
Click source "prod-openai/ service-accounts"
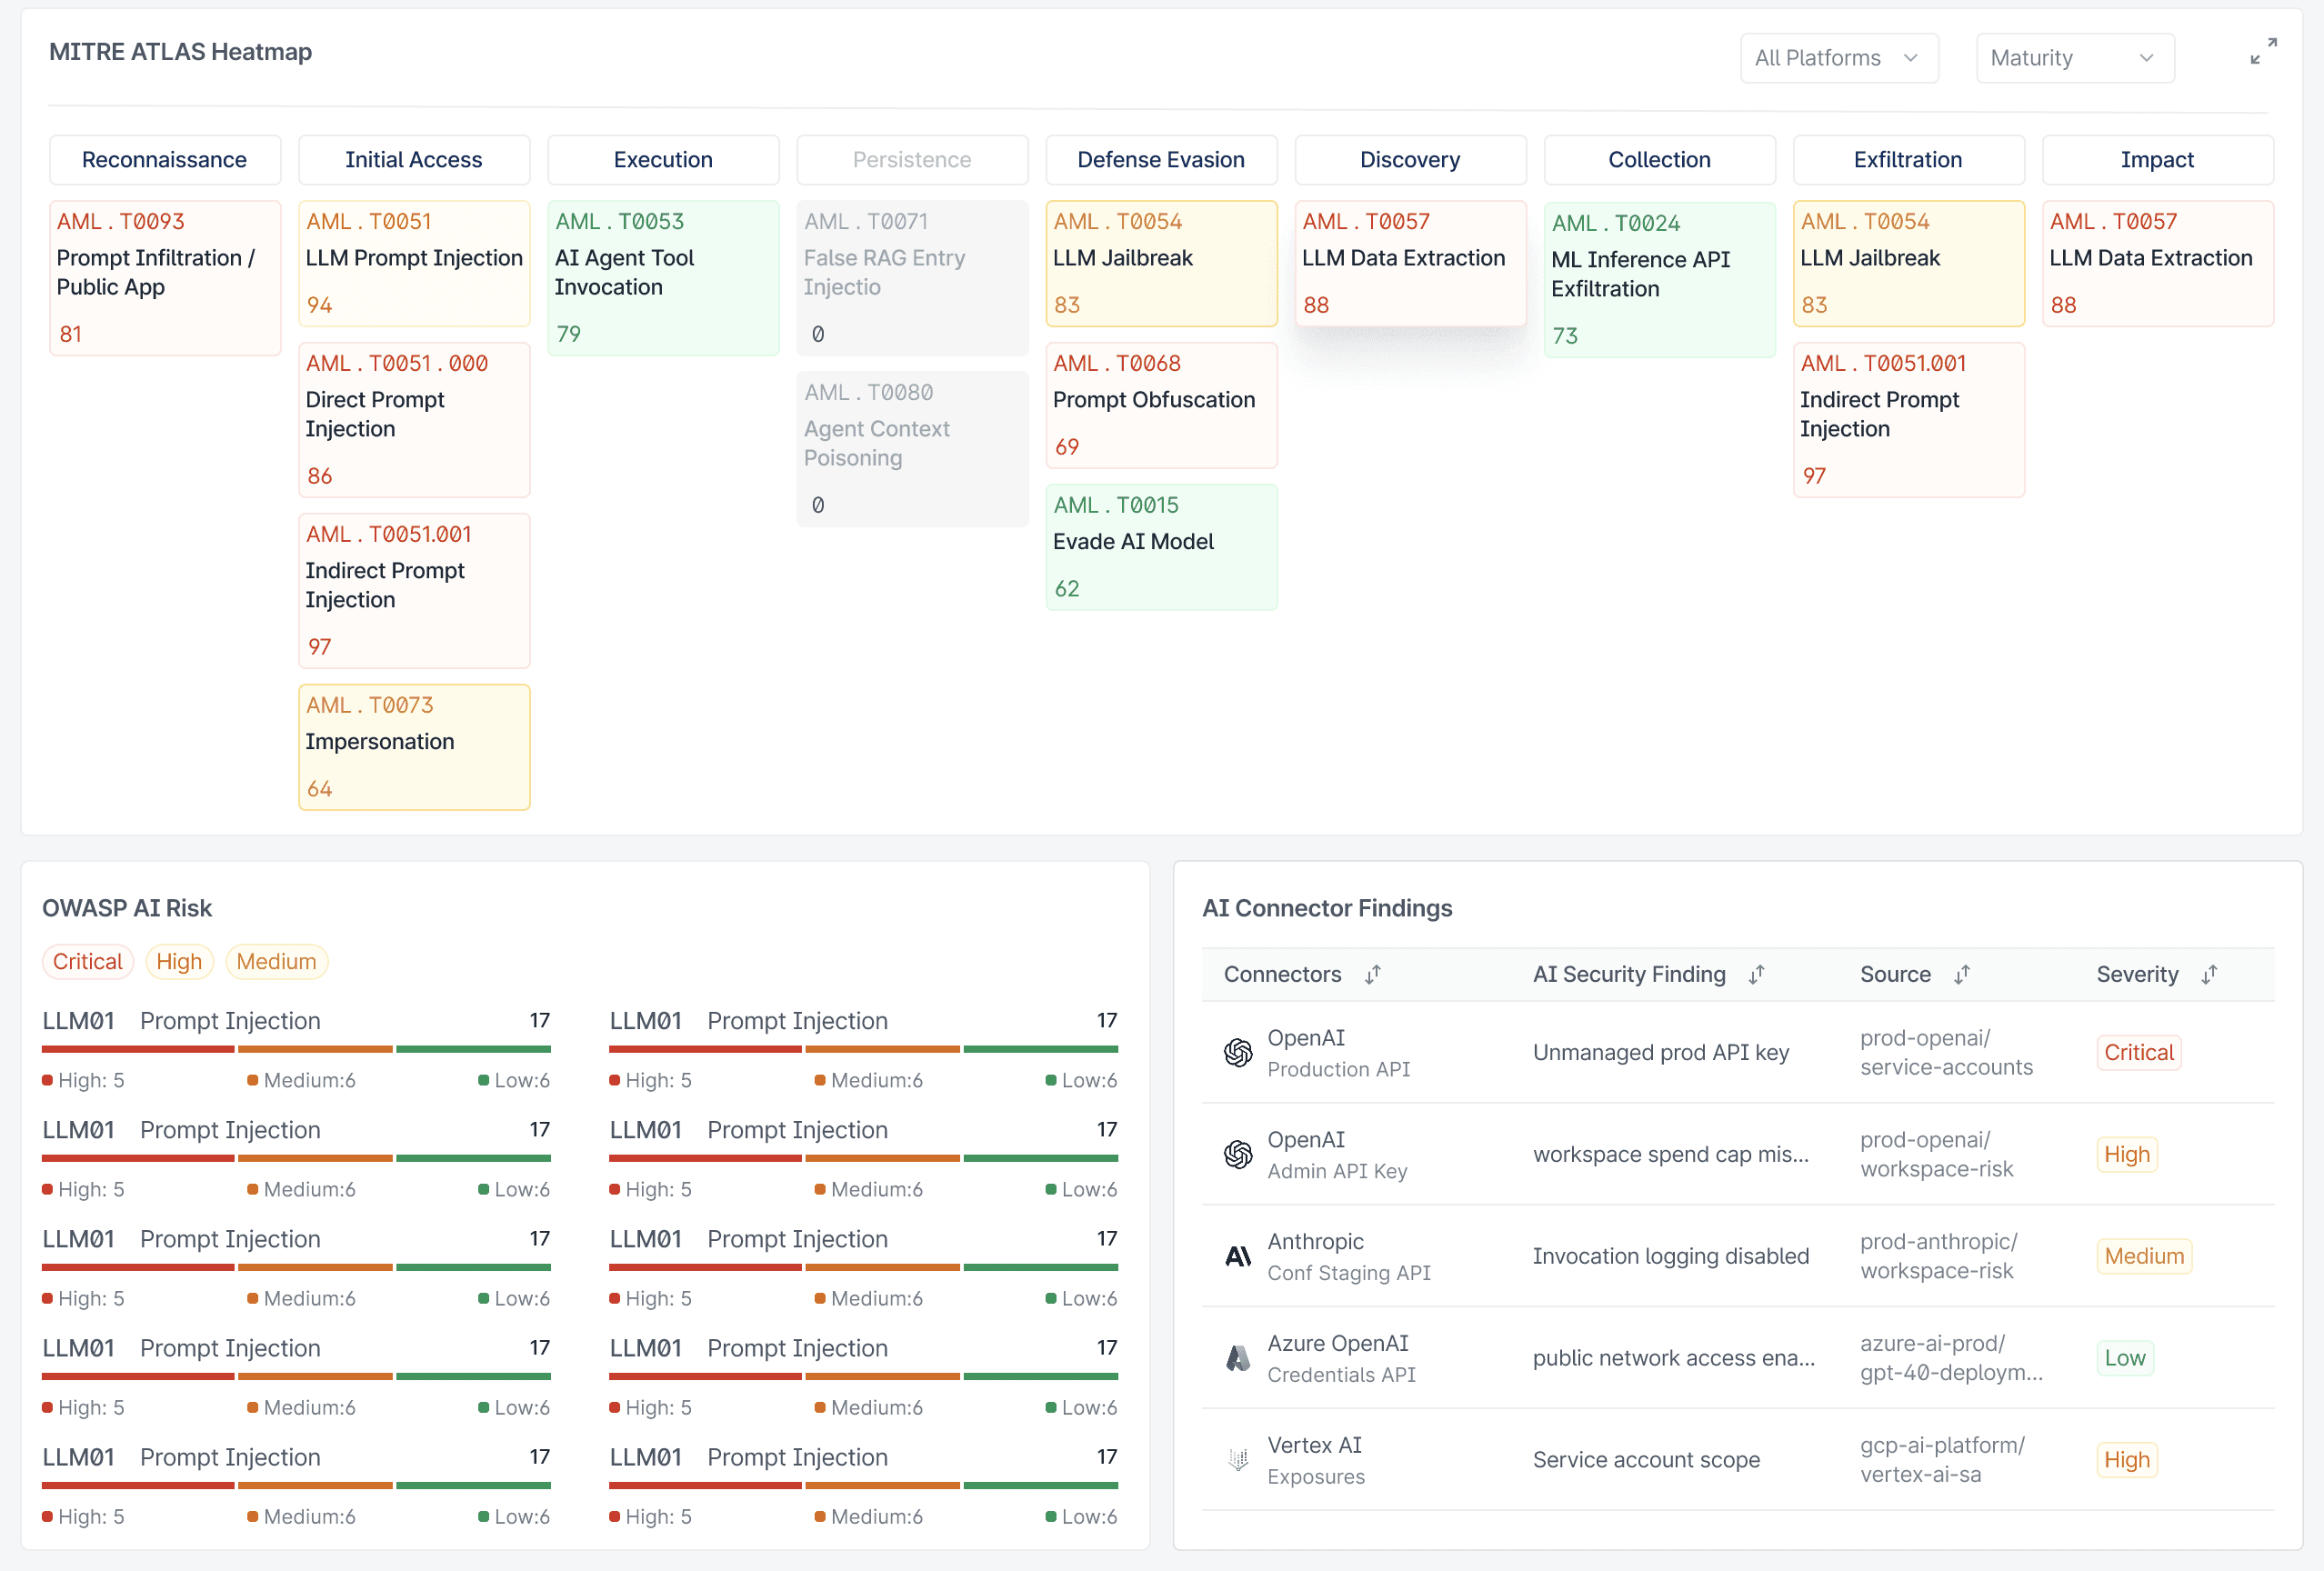[1946, 1052]
